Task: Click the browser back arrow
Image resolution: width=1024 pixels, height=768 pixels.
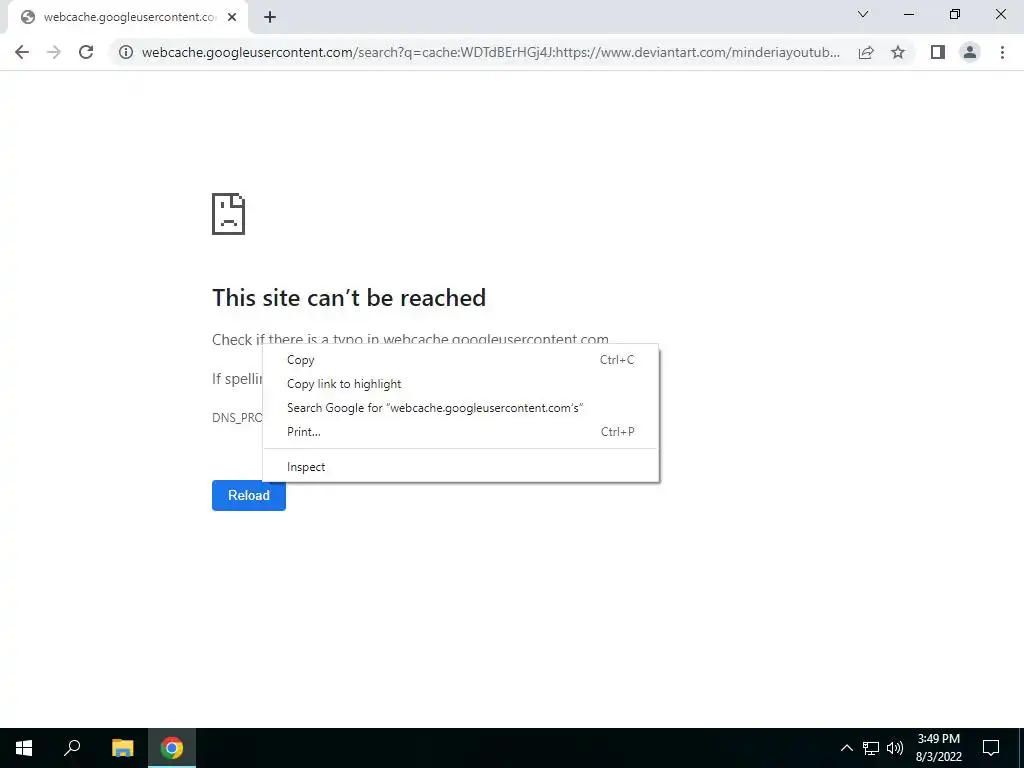Action: [22, 52]
